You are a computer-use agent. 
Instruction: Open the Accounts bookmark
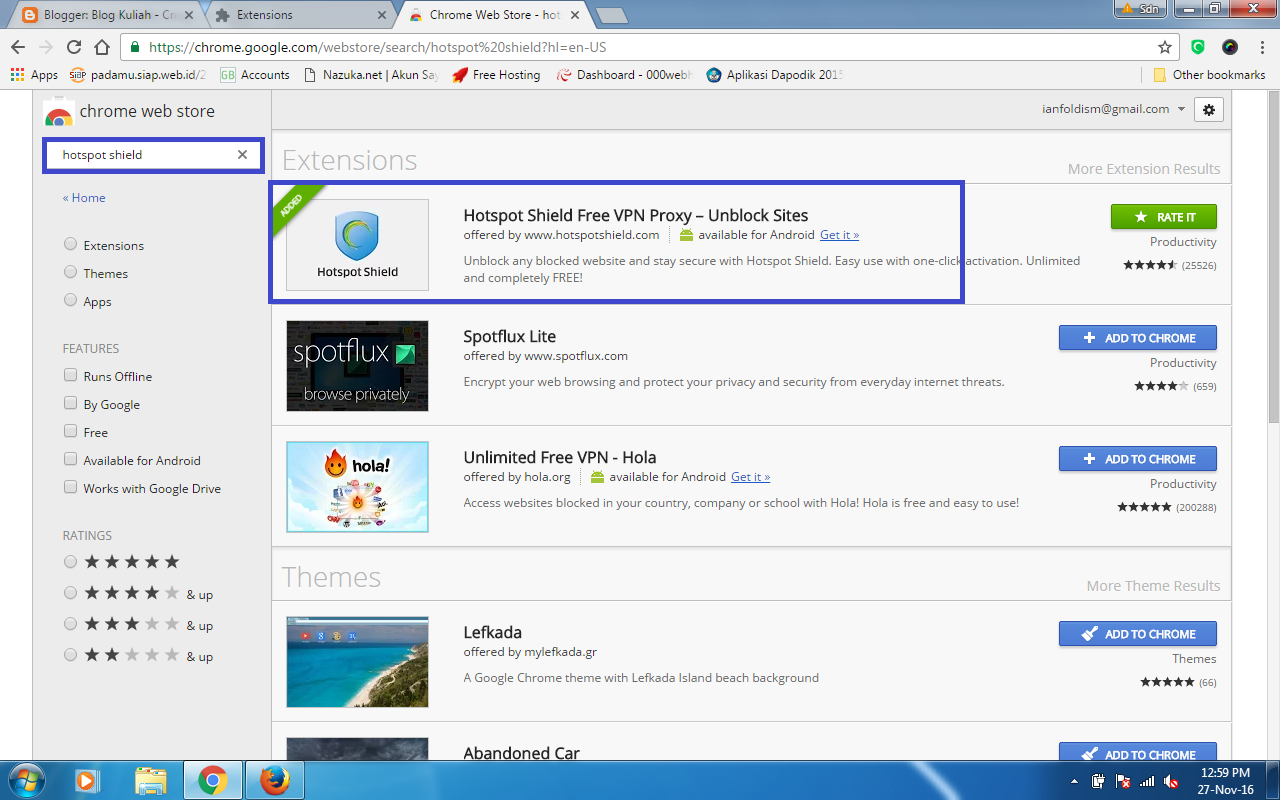255,75
